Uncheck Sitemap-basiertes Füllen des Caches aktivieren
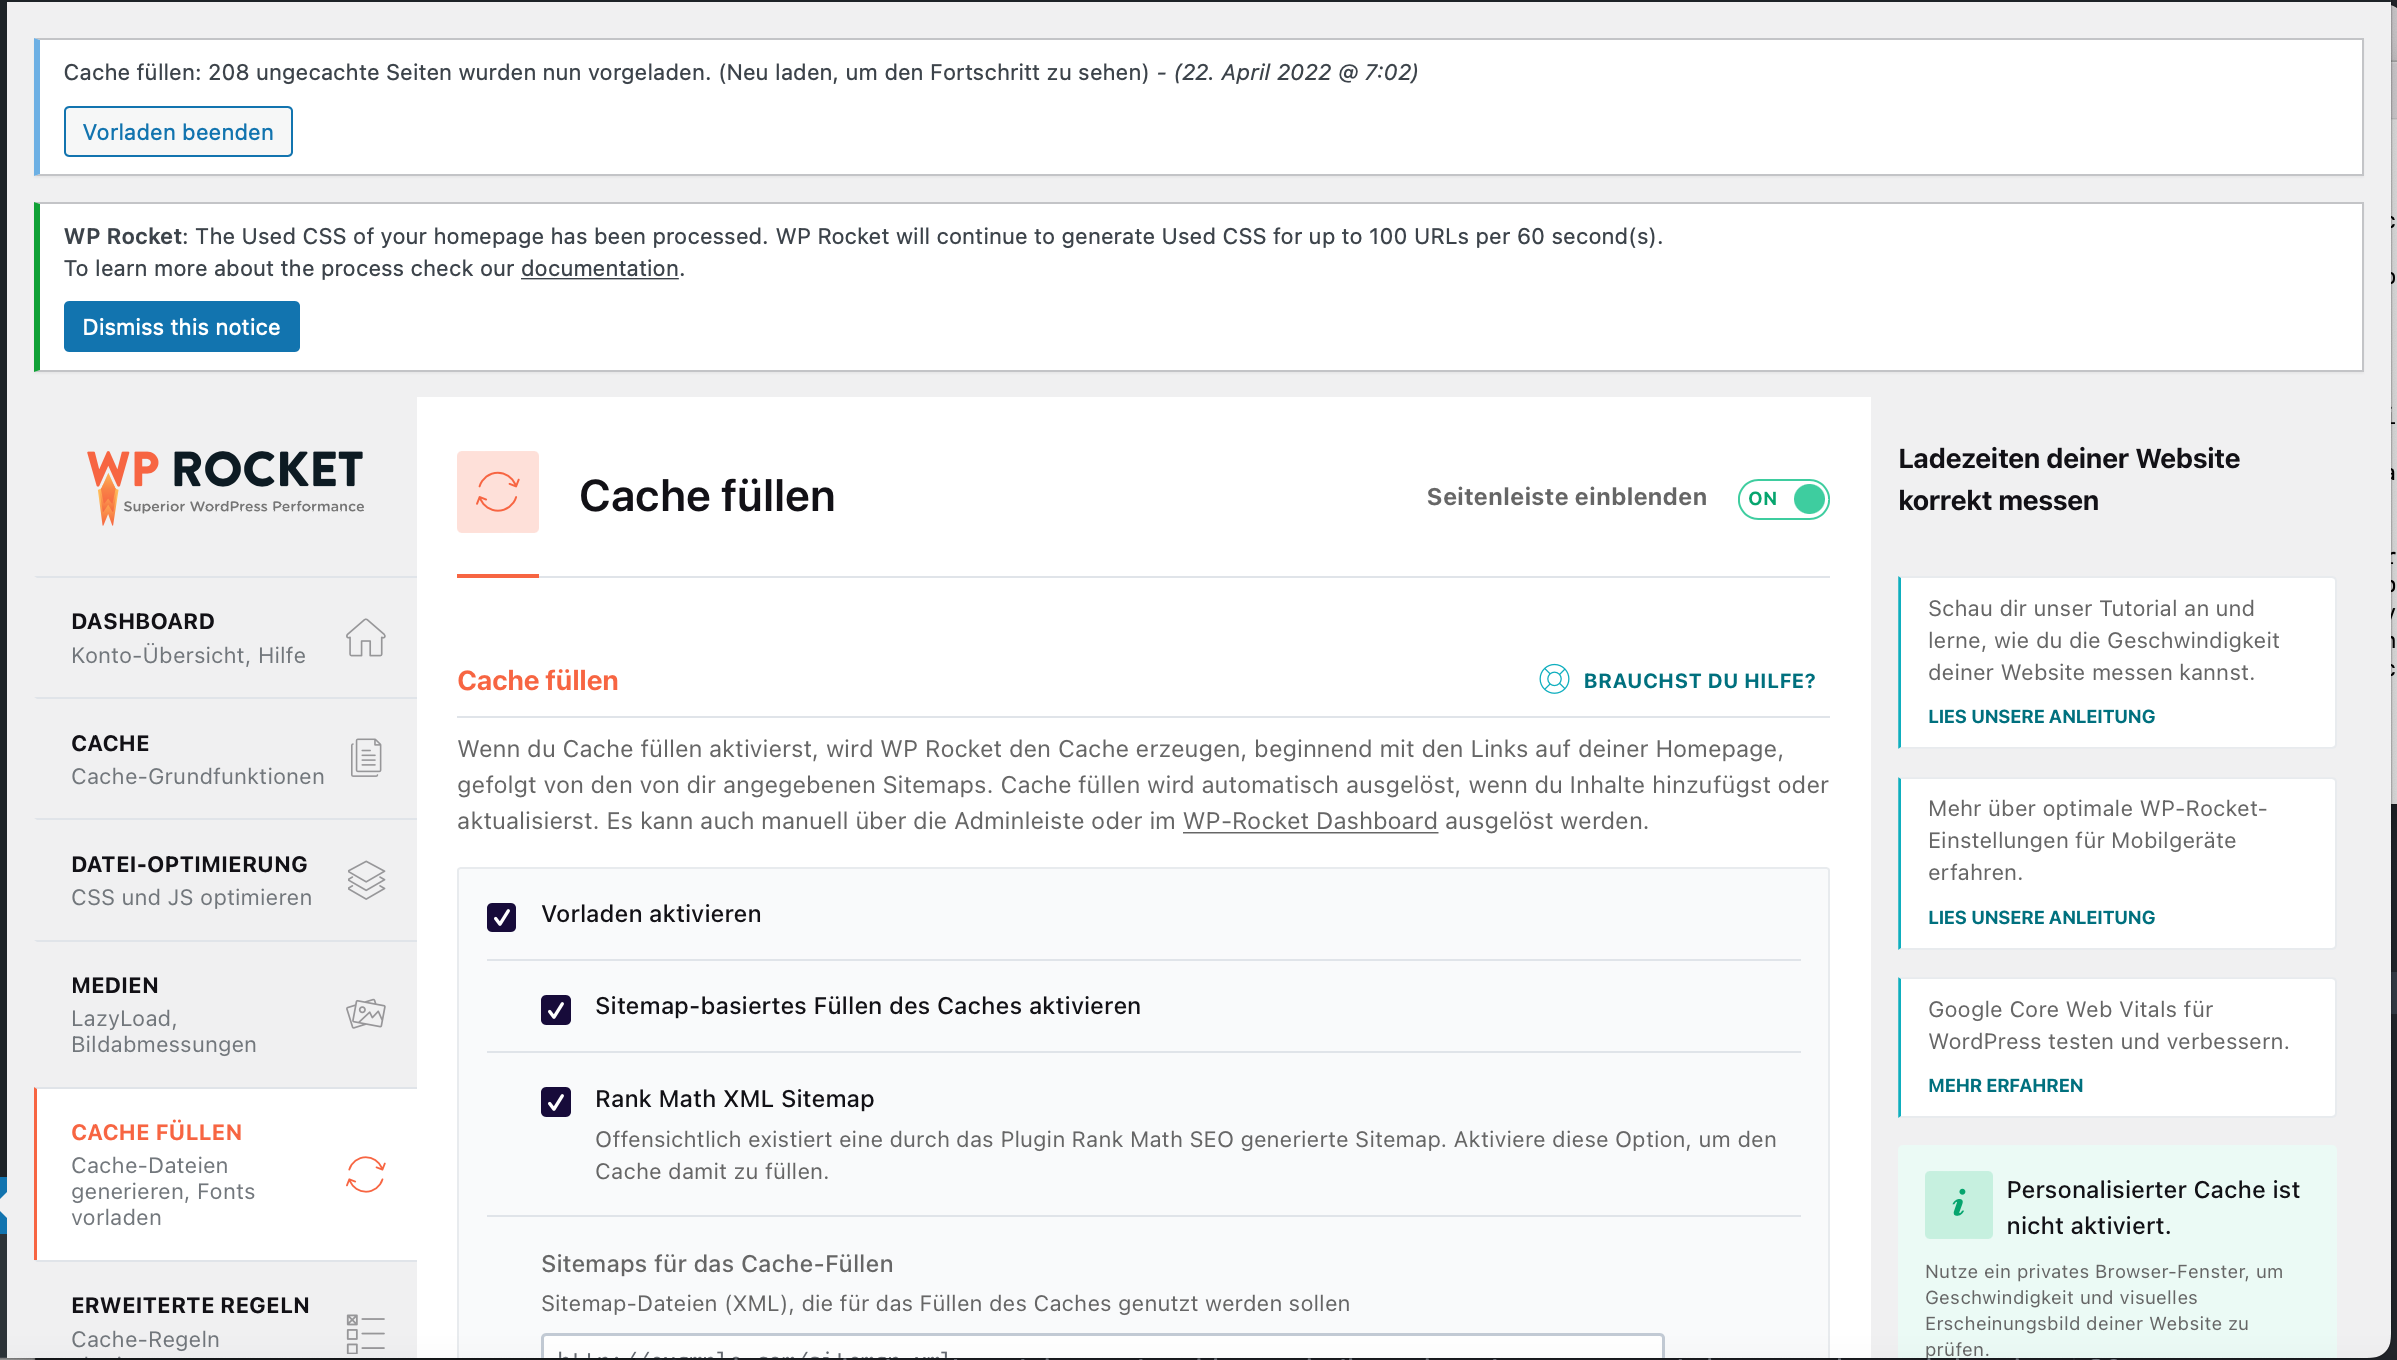This screenshot has width=2397, height=1360. coord(556,1009)
